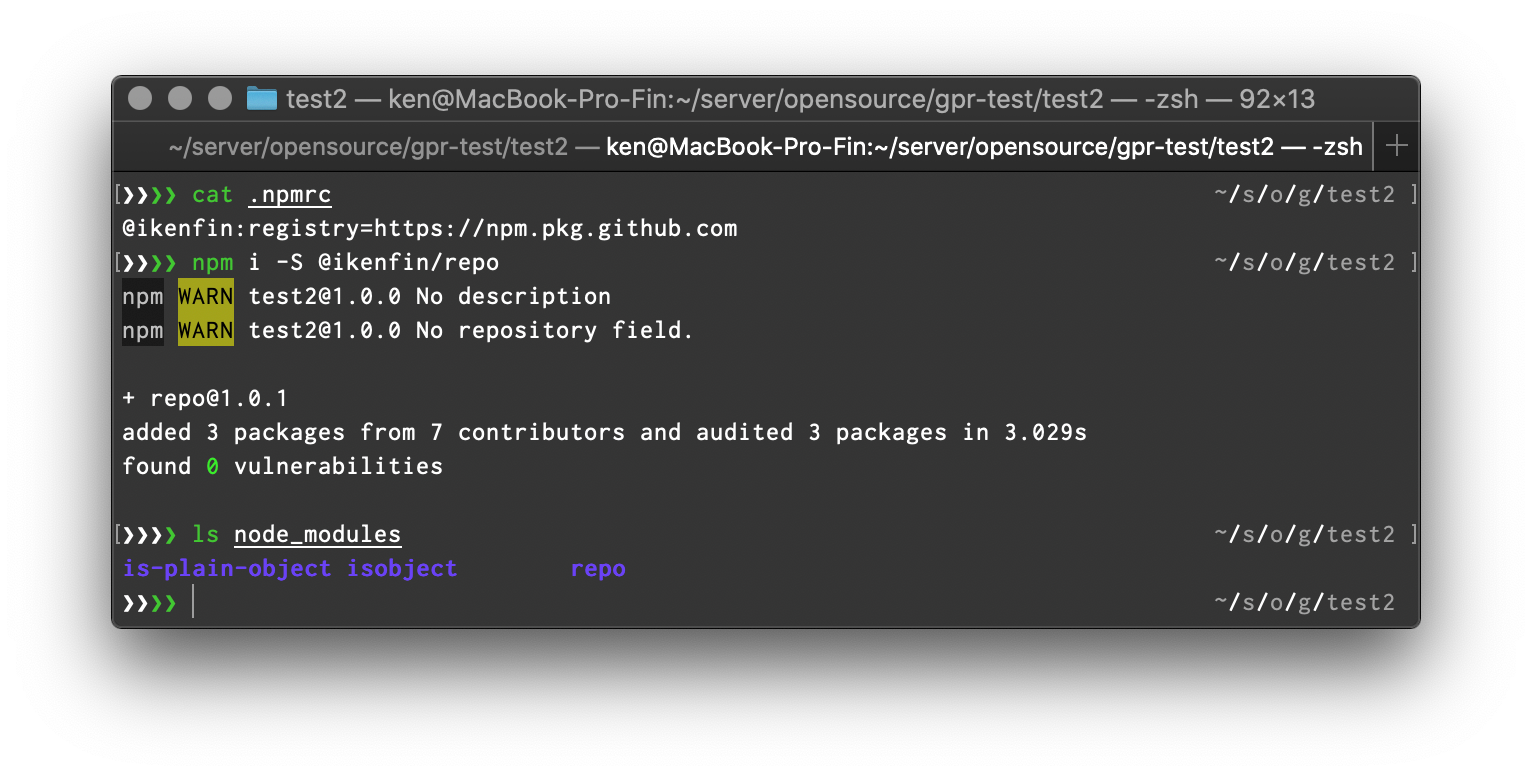Click the window title text in title bar
Viewport: 1532px width, 776px height.
pos(800,98)
